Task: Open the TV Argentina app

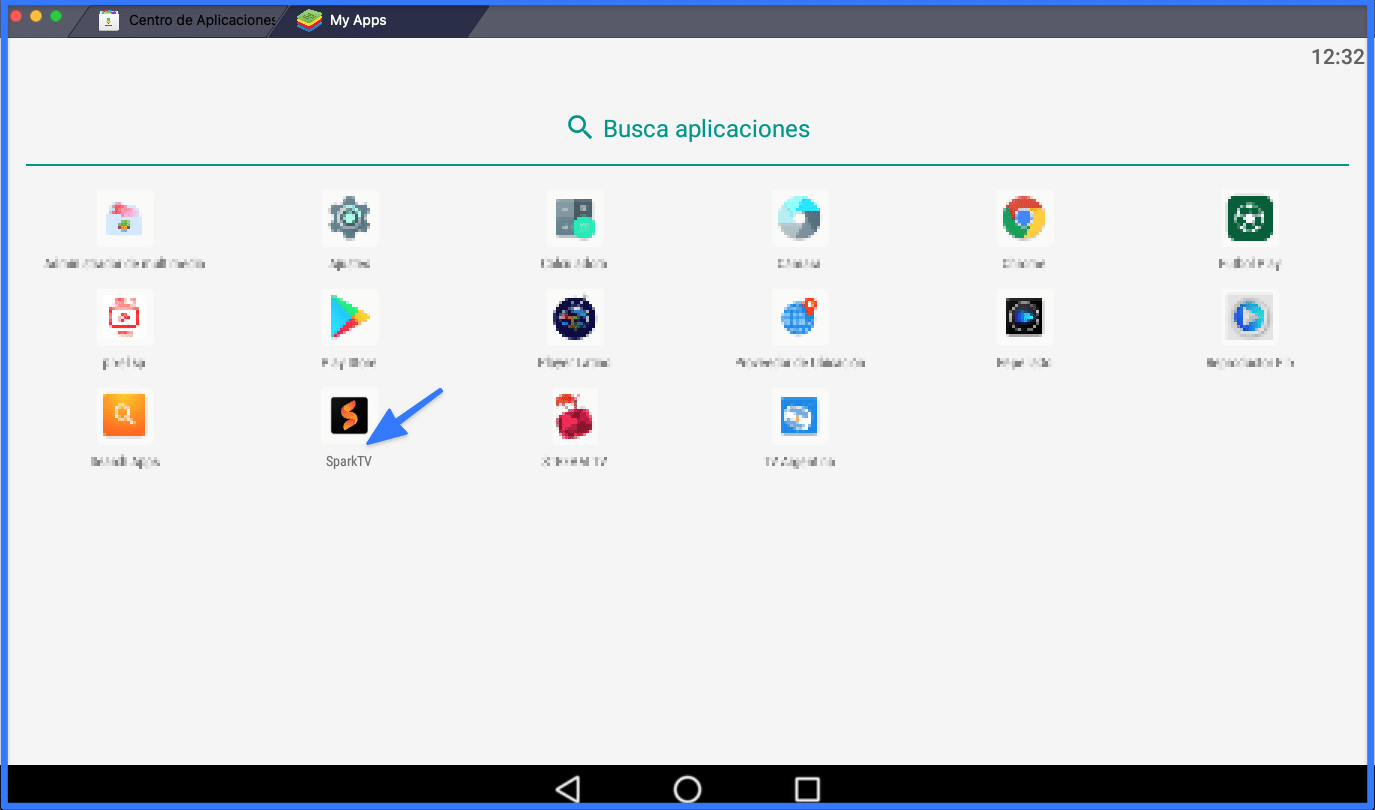Action: 800,417
